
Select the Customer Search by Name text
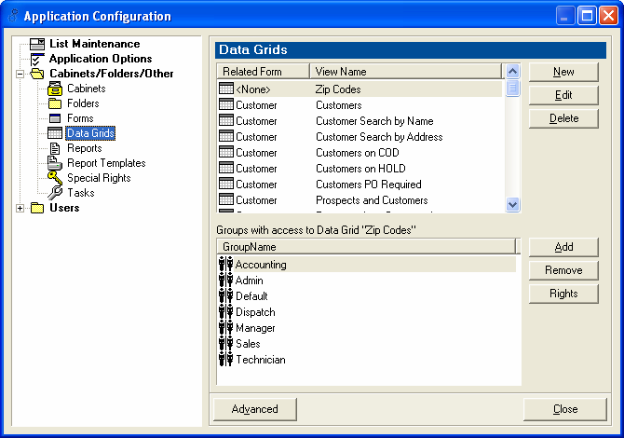point(374,121)
